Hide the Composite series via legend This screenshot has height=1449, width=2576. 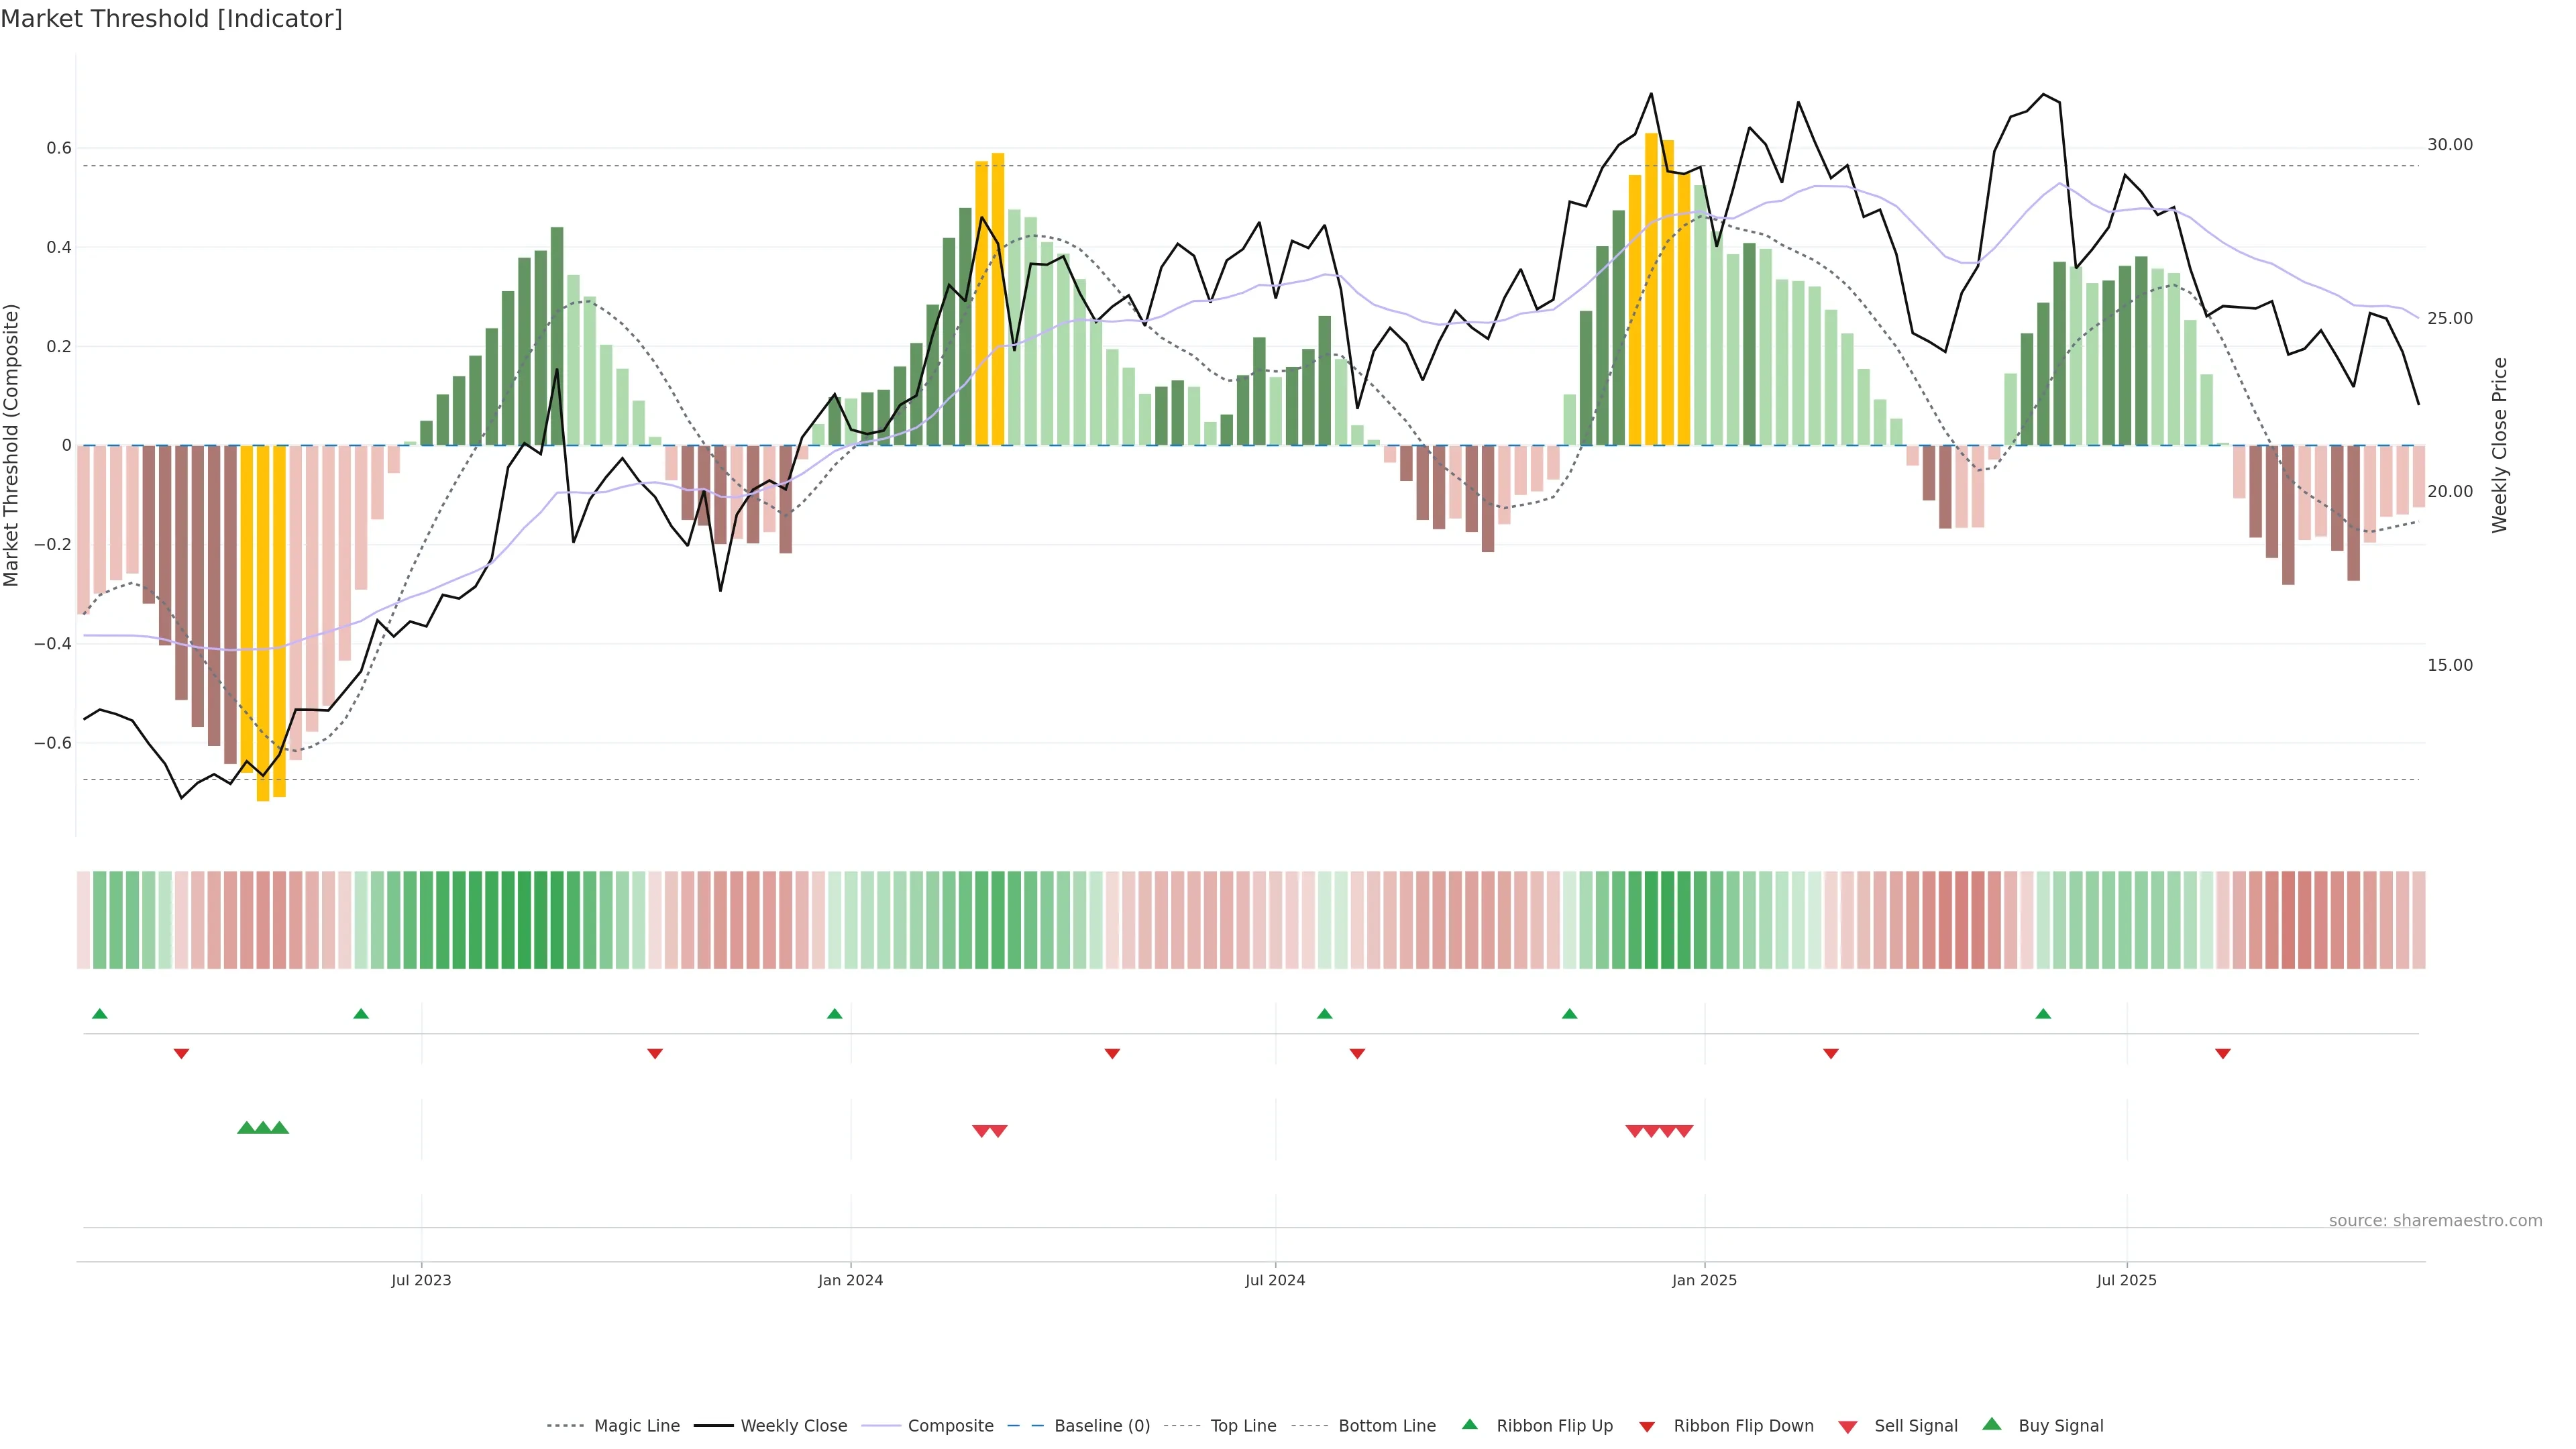pyautogui.click(x=950, y=1426)
